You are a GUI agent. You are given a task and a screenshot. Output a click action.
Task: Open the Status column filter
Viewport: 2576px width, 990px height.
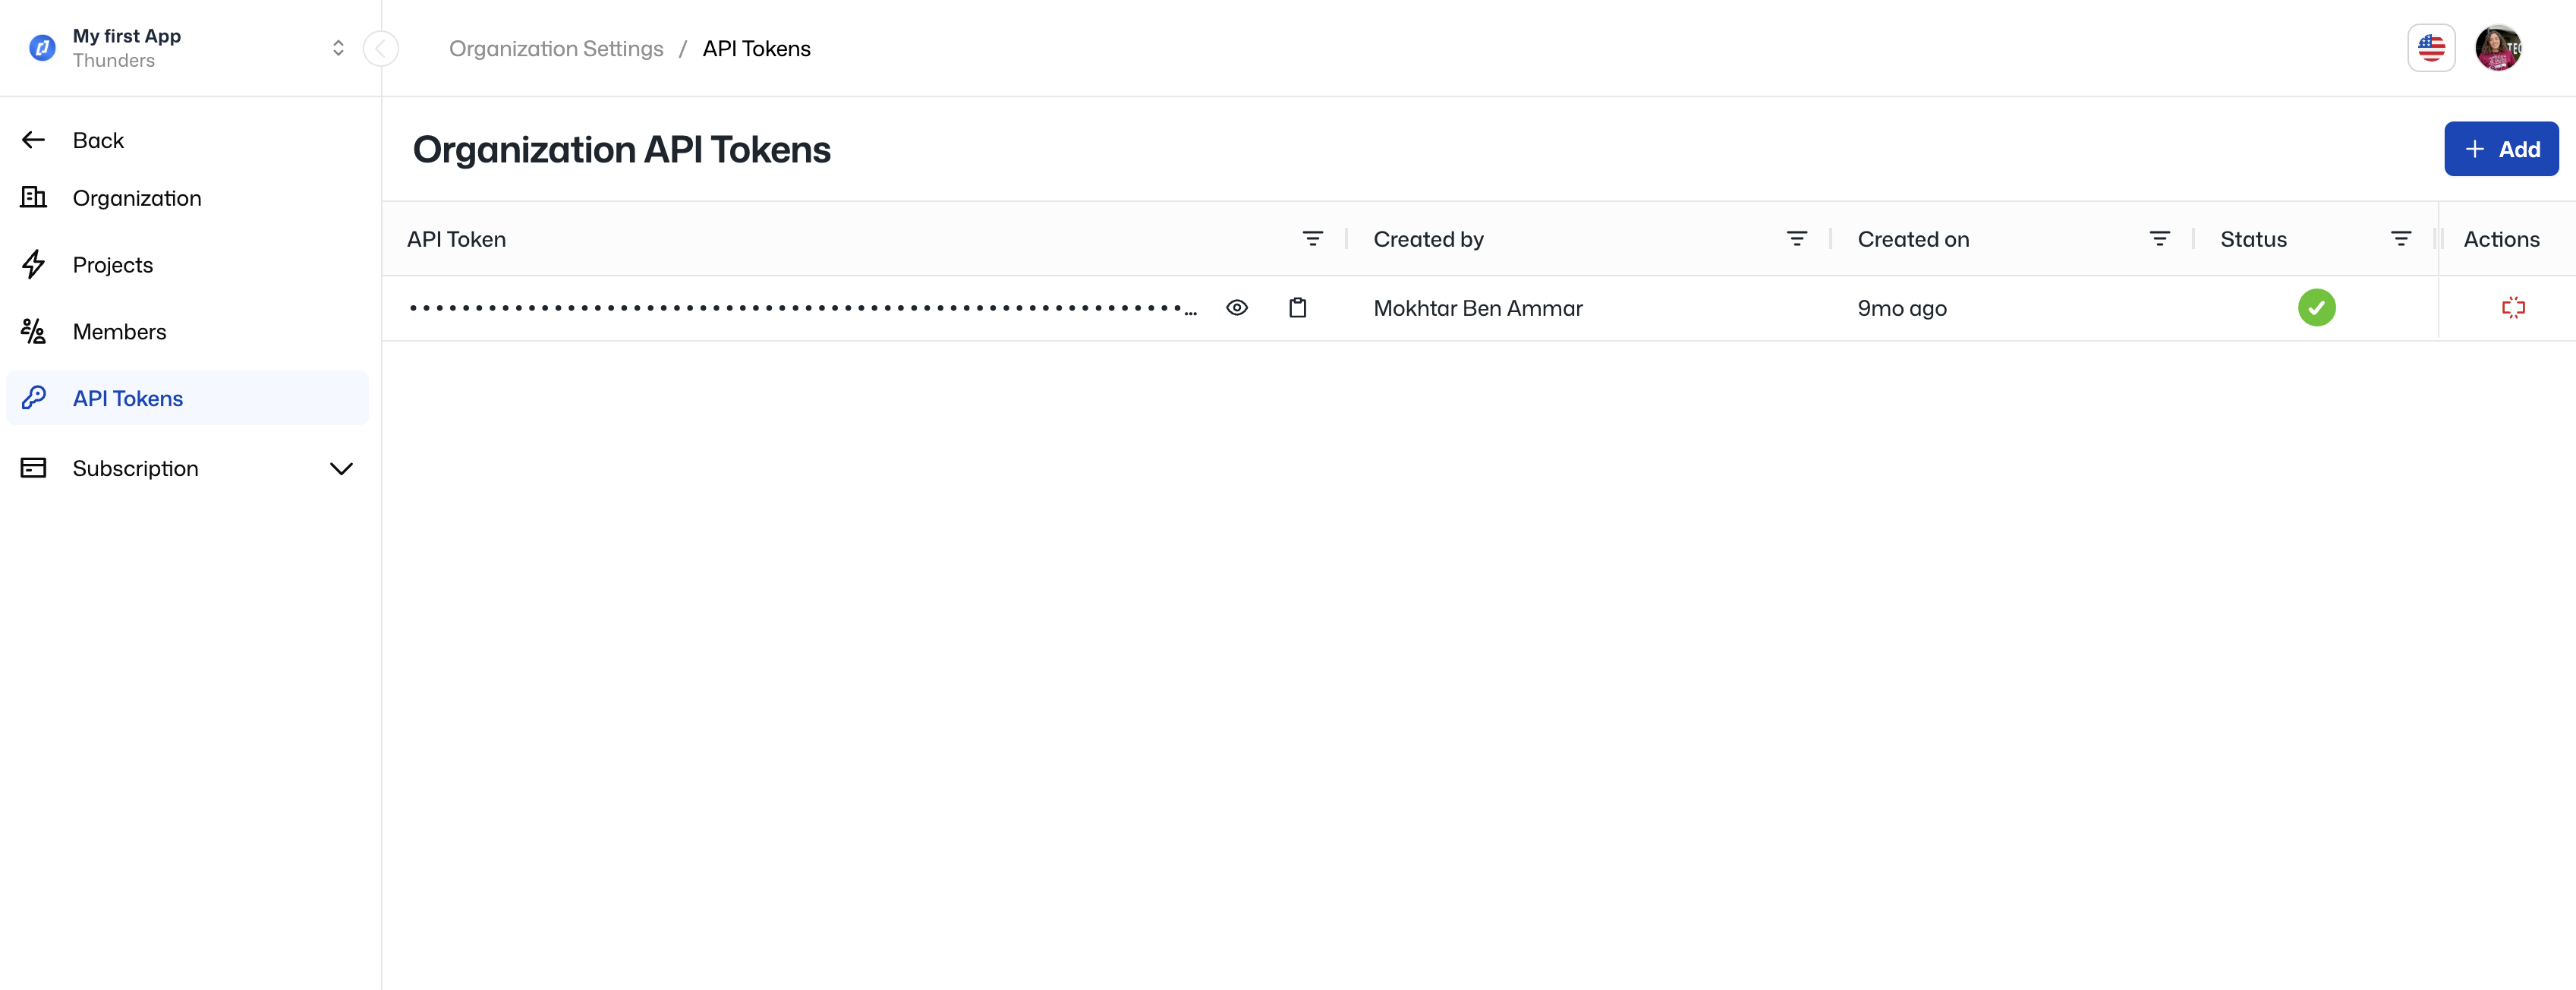click(x=2400, y=239)
